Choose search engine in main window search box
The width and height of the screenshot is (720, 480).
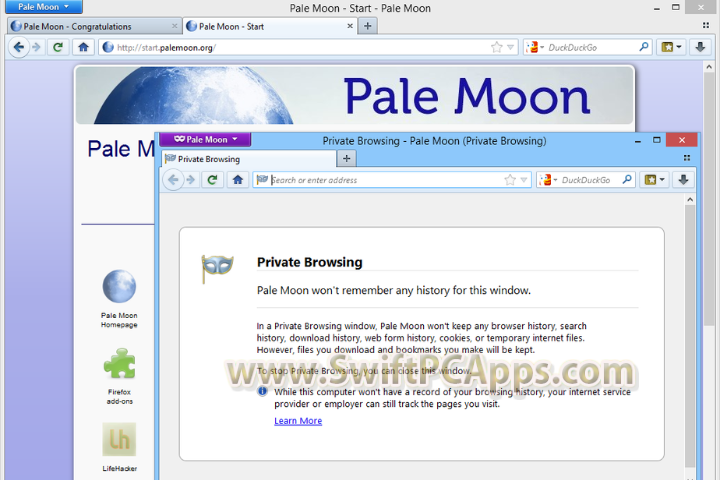tap(535, 47)
